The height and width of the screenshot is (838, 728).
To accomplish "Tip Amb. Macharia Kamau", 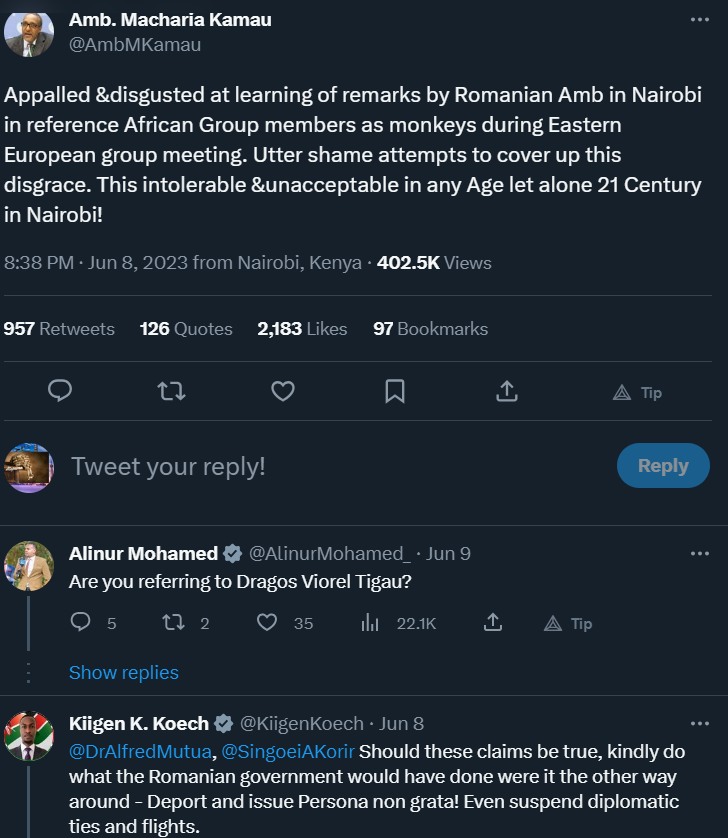I will (x=637, y=393).
